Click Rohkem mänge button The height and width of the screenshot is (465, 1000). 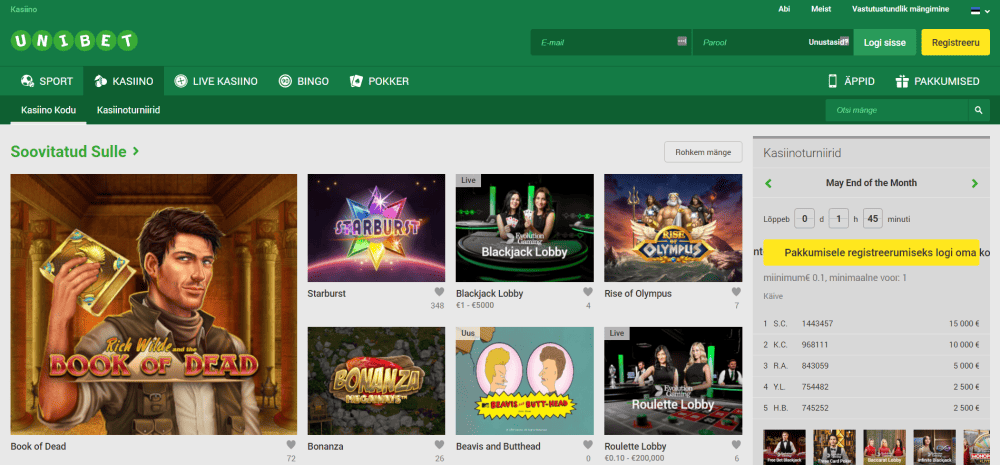(x=703, y=152)
